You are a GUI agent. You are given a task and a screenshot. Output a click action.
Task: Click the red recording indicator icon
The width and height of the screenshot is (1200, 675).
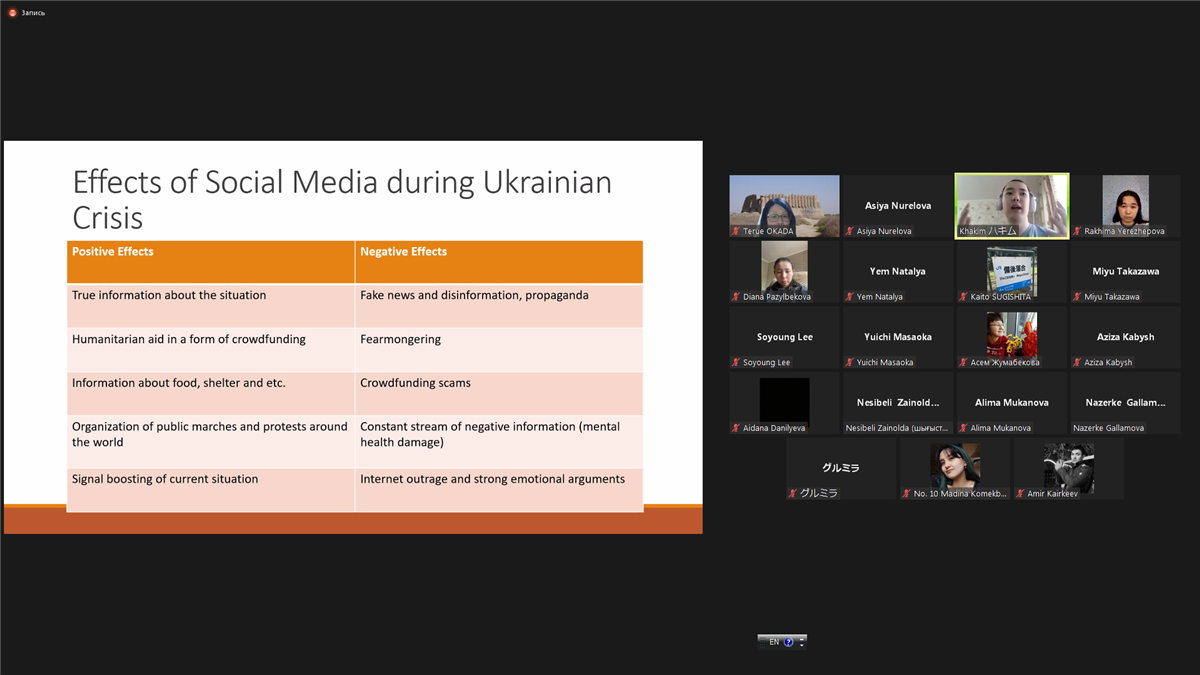12,13
